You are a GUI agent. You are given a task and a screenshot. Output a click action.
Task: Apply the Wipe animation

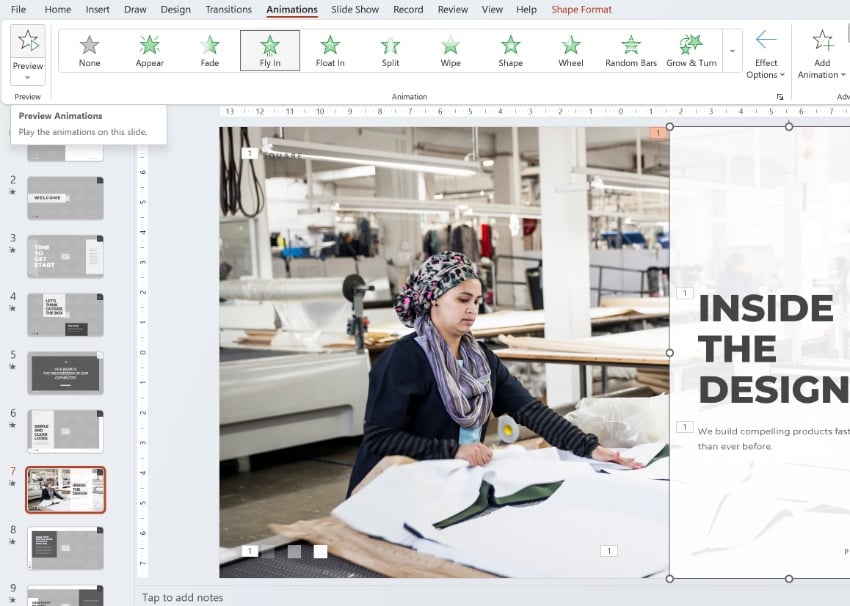(450, 50)
